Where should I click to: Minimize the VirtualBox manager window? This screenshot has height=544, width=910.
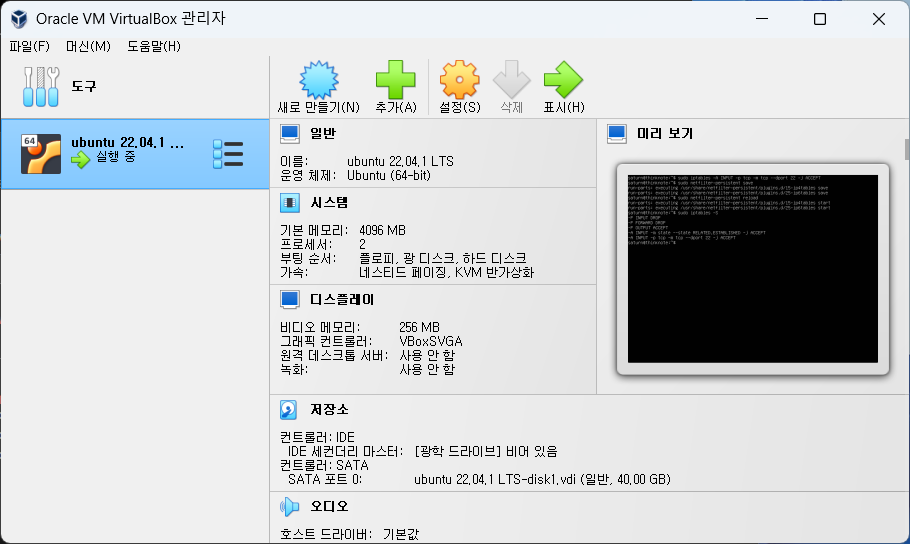pos(762,19)
